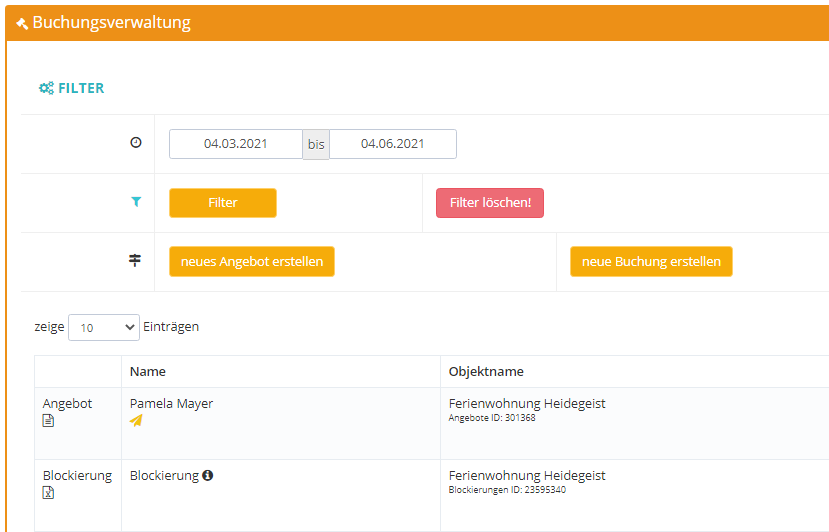This screenshot has width=829, height=532.
Task: Click the gavel icon beside Buchungsverwaltung
Action: (22, 23)
